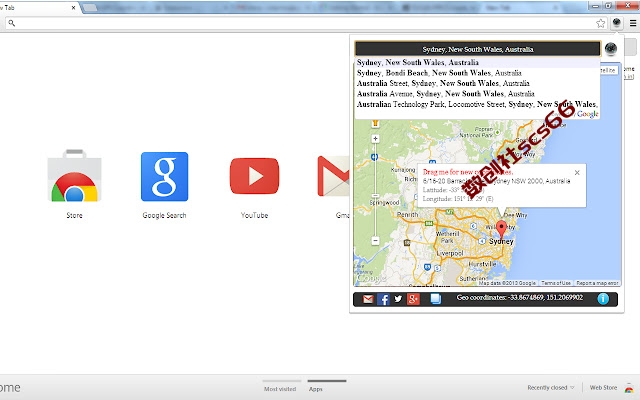Share location on Google Plus
This screenshot has width=640, height=400.
(x=413, y=299)
